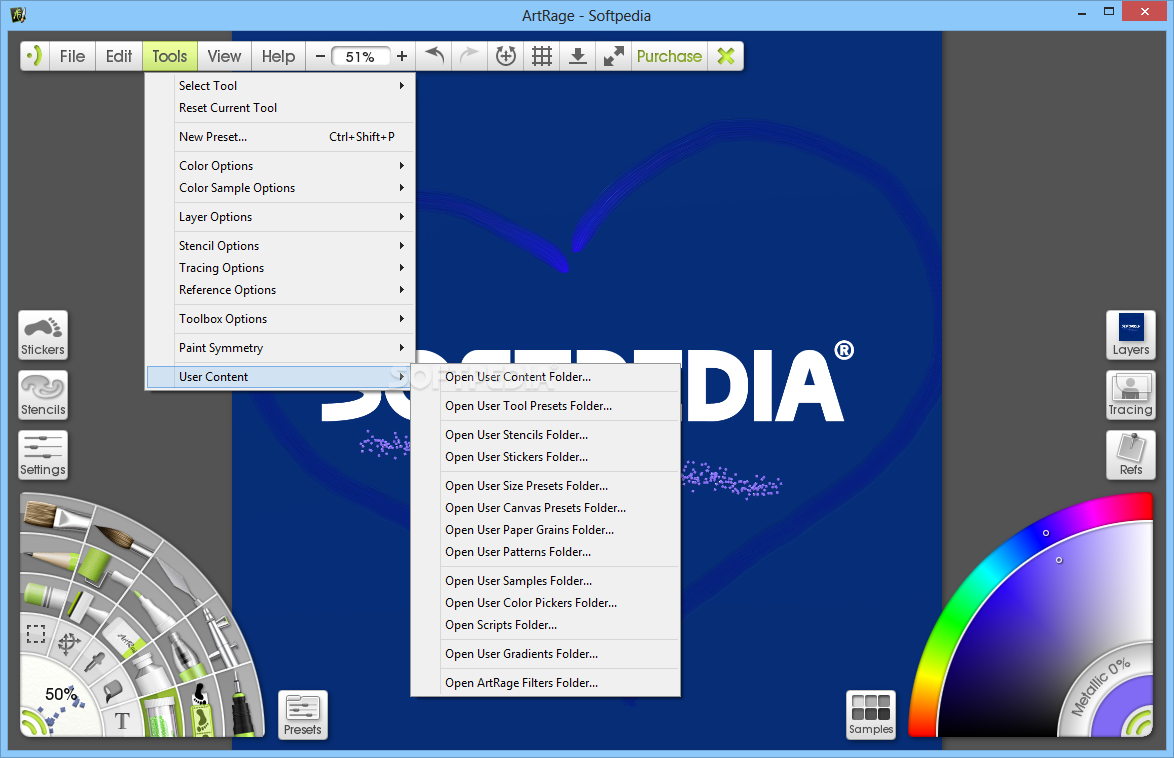The width and height of the screenshot is (1174, 758).
Task: Close the open Tools menu
Action: click(170, 56)
